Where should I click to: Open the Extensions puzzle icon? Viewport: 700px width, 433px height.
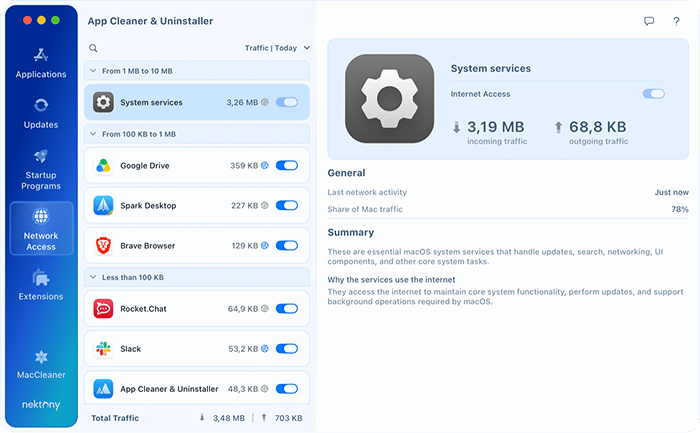pos(41,278)
